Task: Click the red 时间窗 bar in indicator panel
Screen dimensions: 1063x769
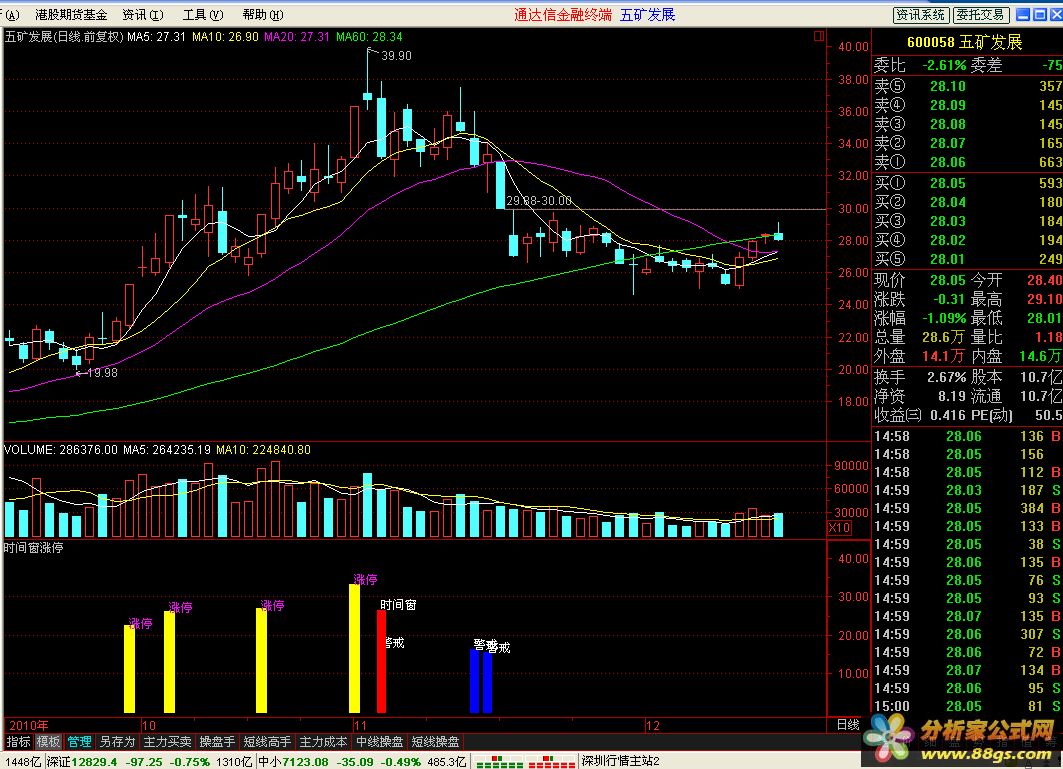Action: click(x=381, y=661)
